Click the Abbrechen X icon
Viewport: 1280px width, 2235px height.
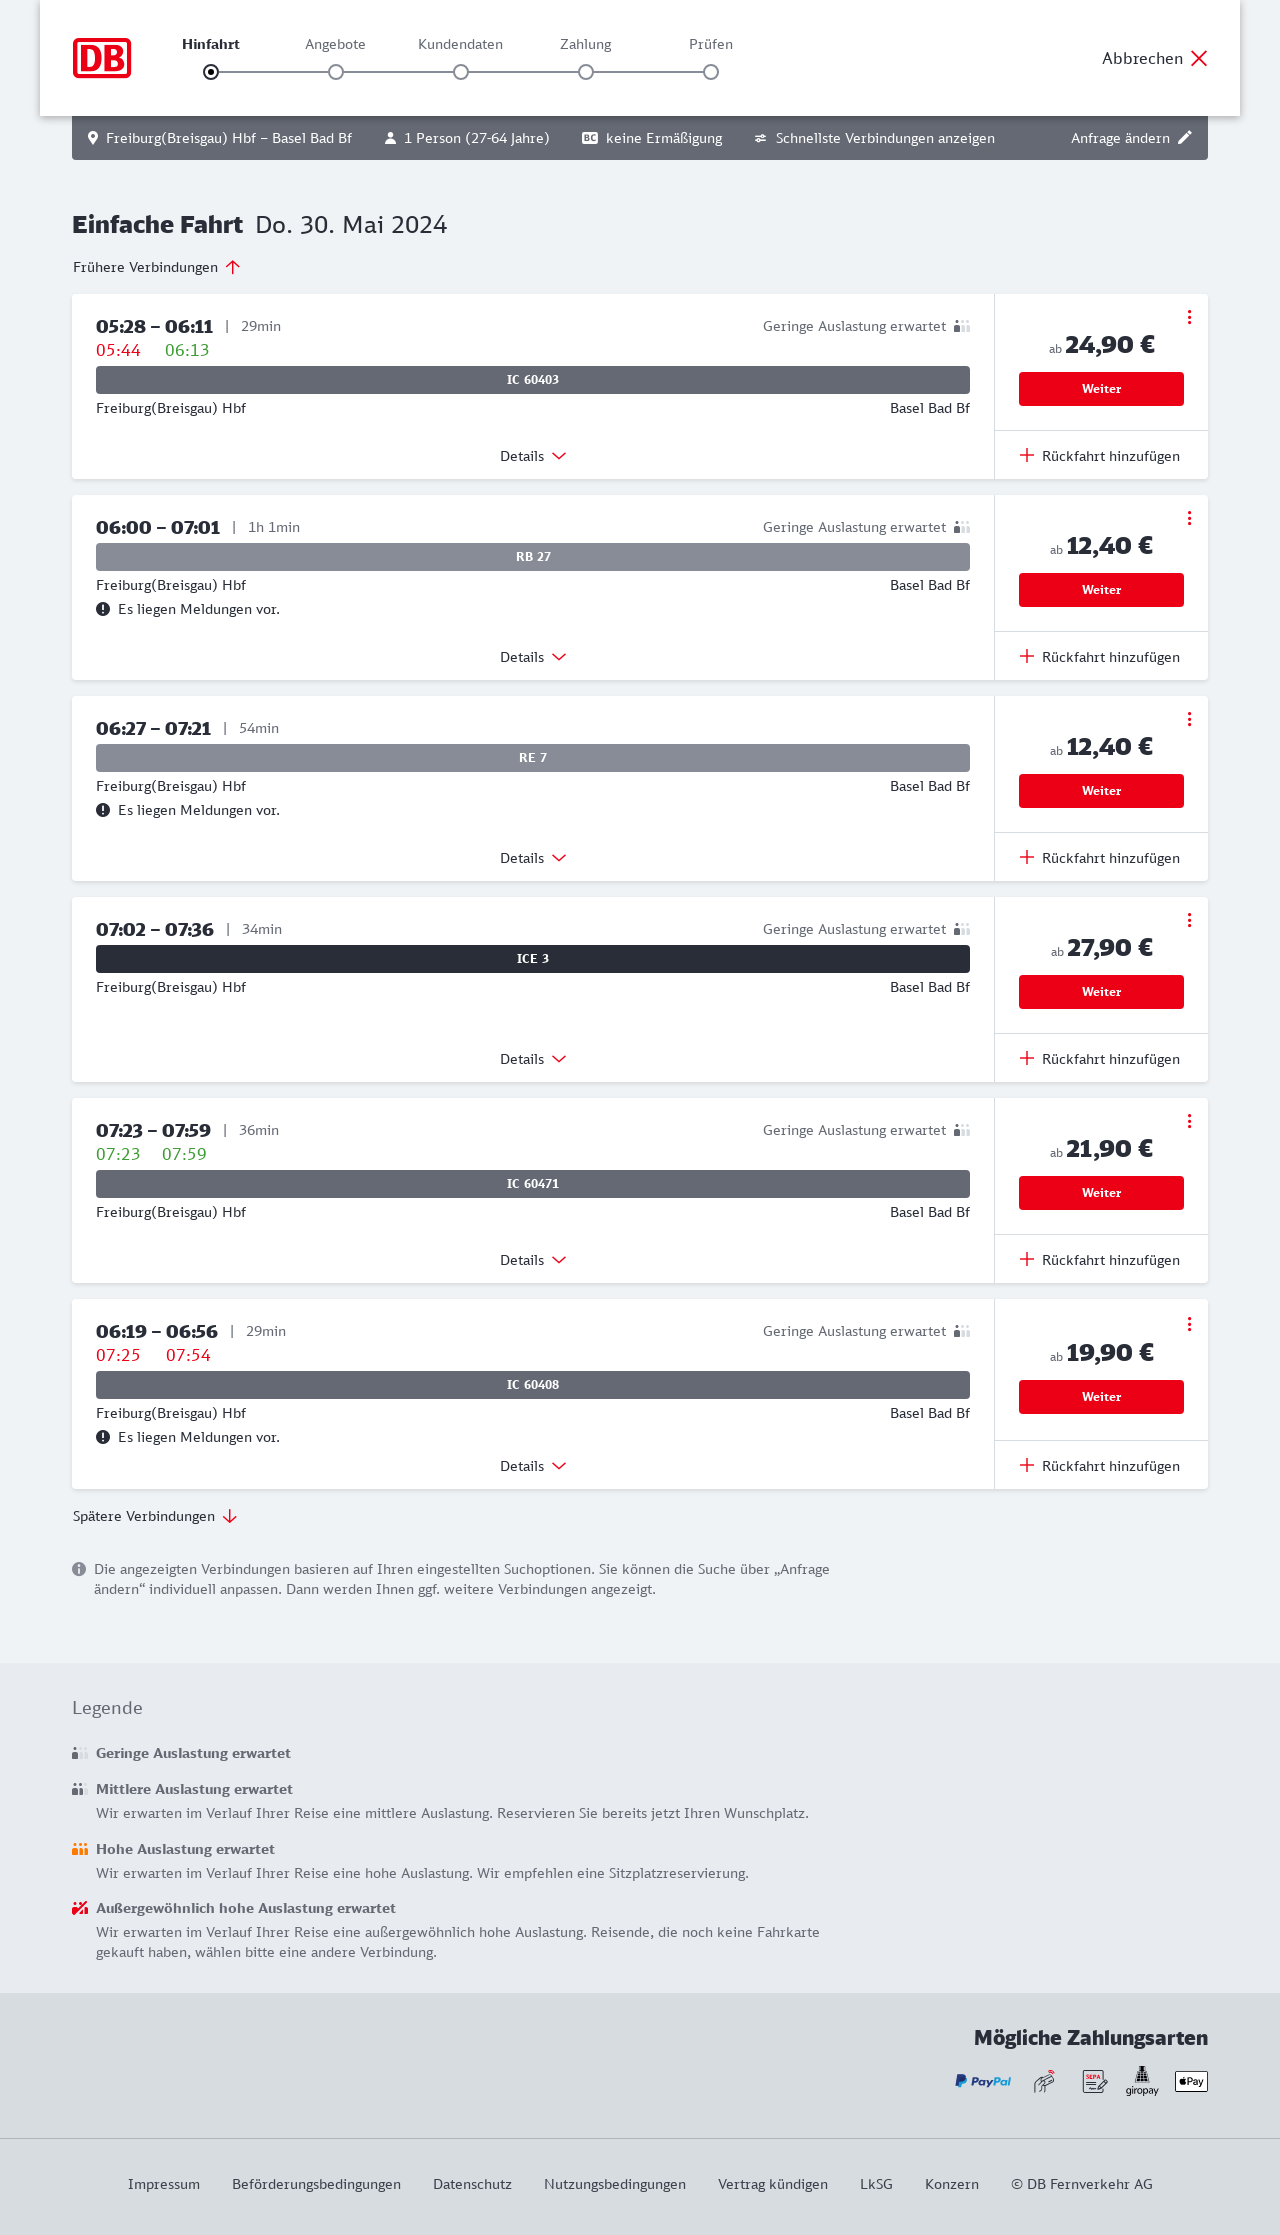coord(1199,58)
